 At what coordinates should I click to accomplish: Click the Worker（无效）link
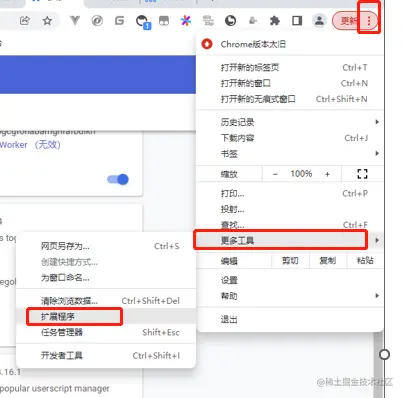[x=30, y=145]
